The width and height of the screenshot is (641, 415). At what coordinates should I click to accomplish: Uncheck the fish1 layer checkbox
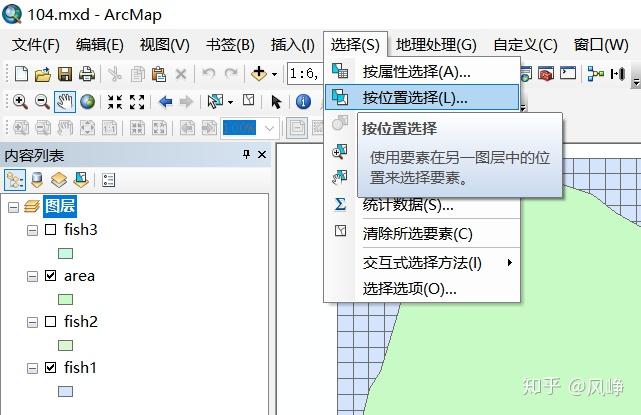coord(50,367)
